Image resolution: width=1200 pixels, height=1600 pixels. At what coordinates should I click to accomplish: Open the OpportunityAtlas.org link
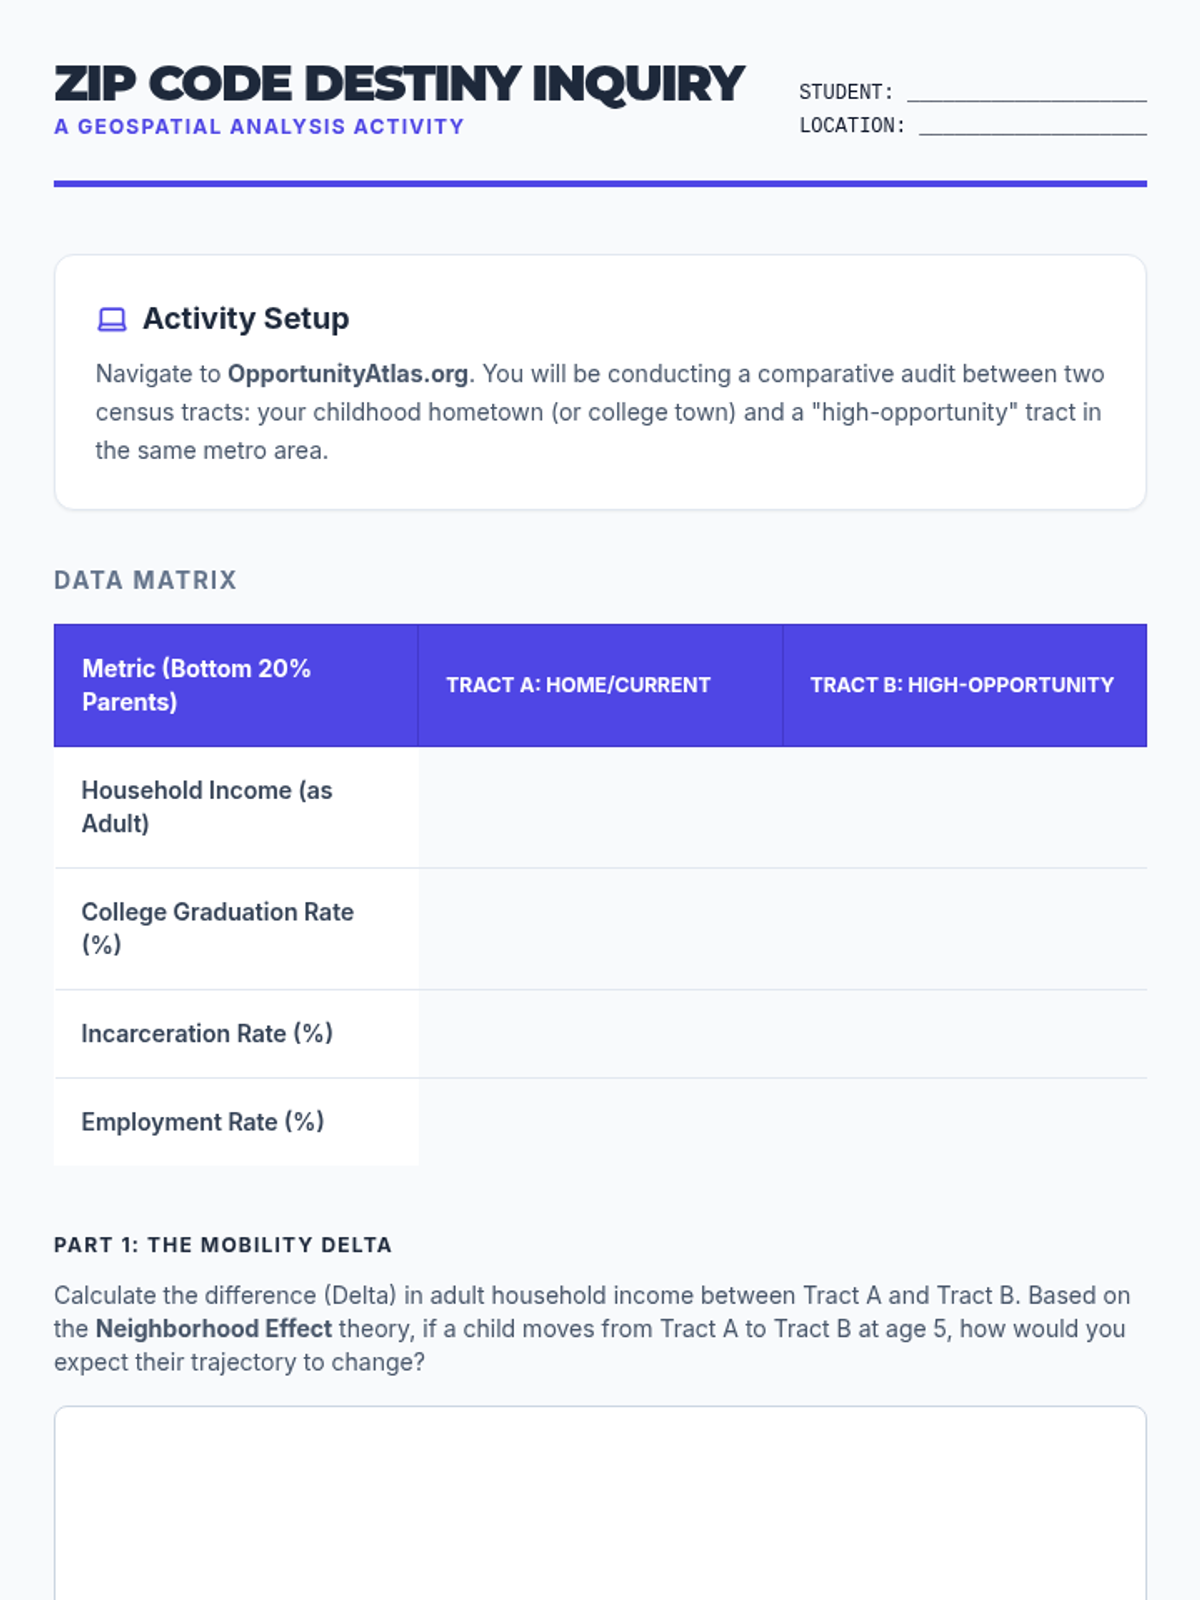coord(347,374)
